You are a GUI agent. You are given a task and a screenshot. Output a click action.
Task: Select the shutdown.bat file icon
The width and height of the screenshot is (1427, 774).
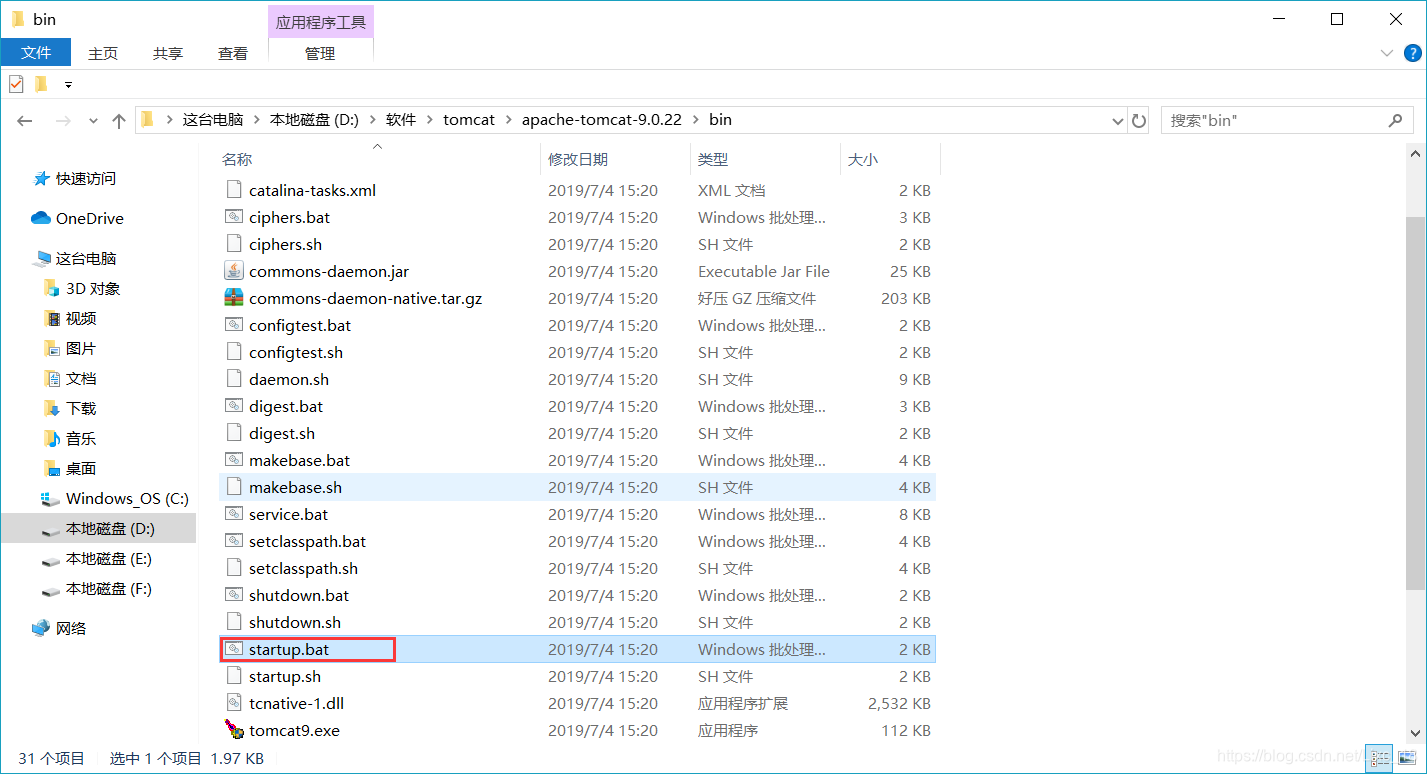click(x=234, y=595)
